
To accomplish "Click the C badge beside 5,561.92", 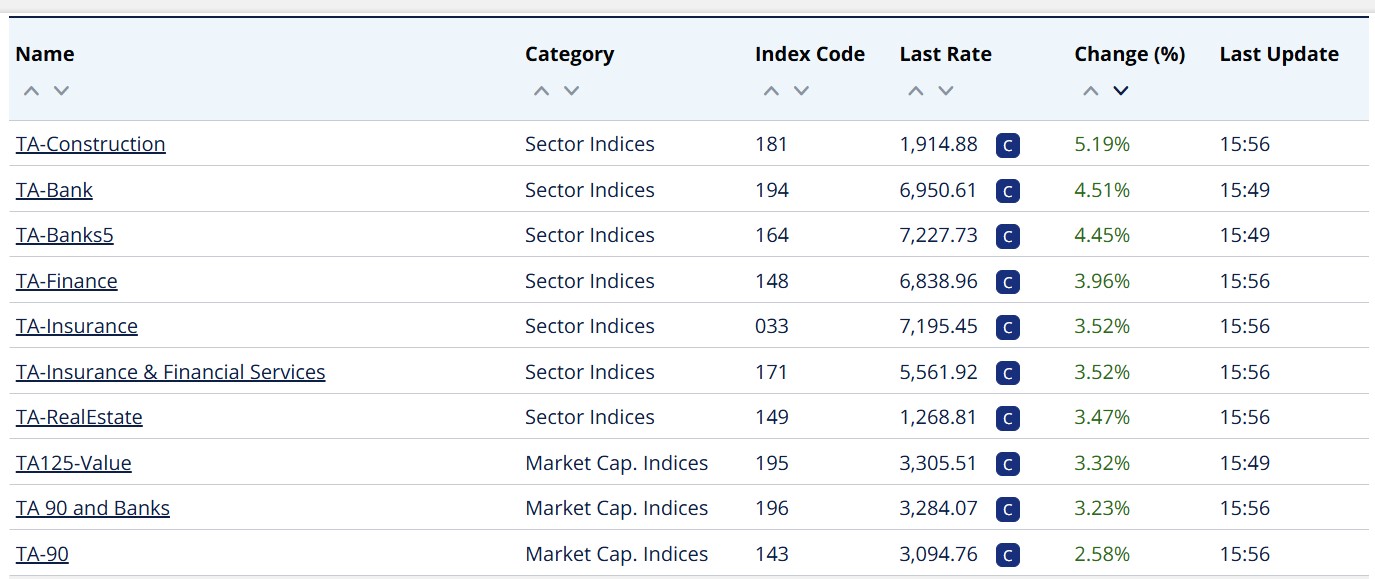I will (x=1008, y=373).
